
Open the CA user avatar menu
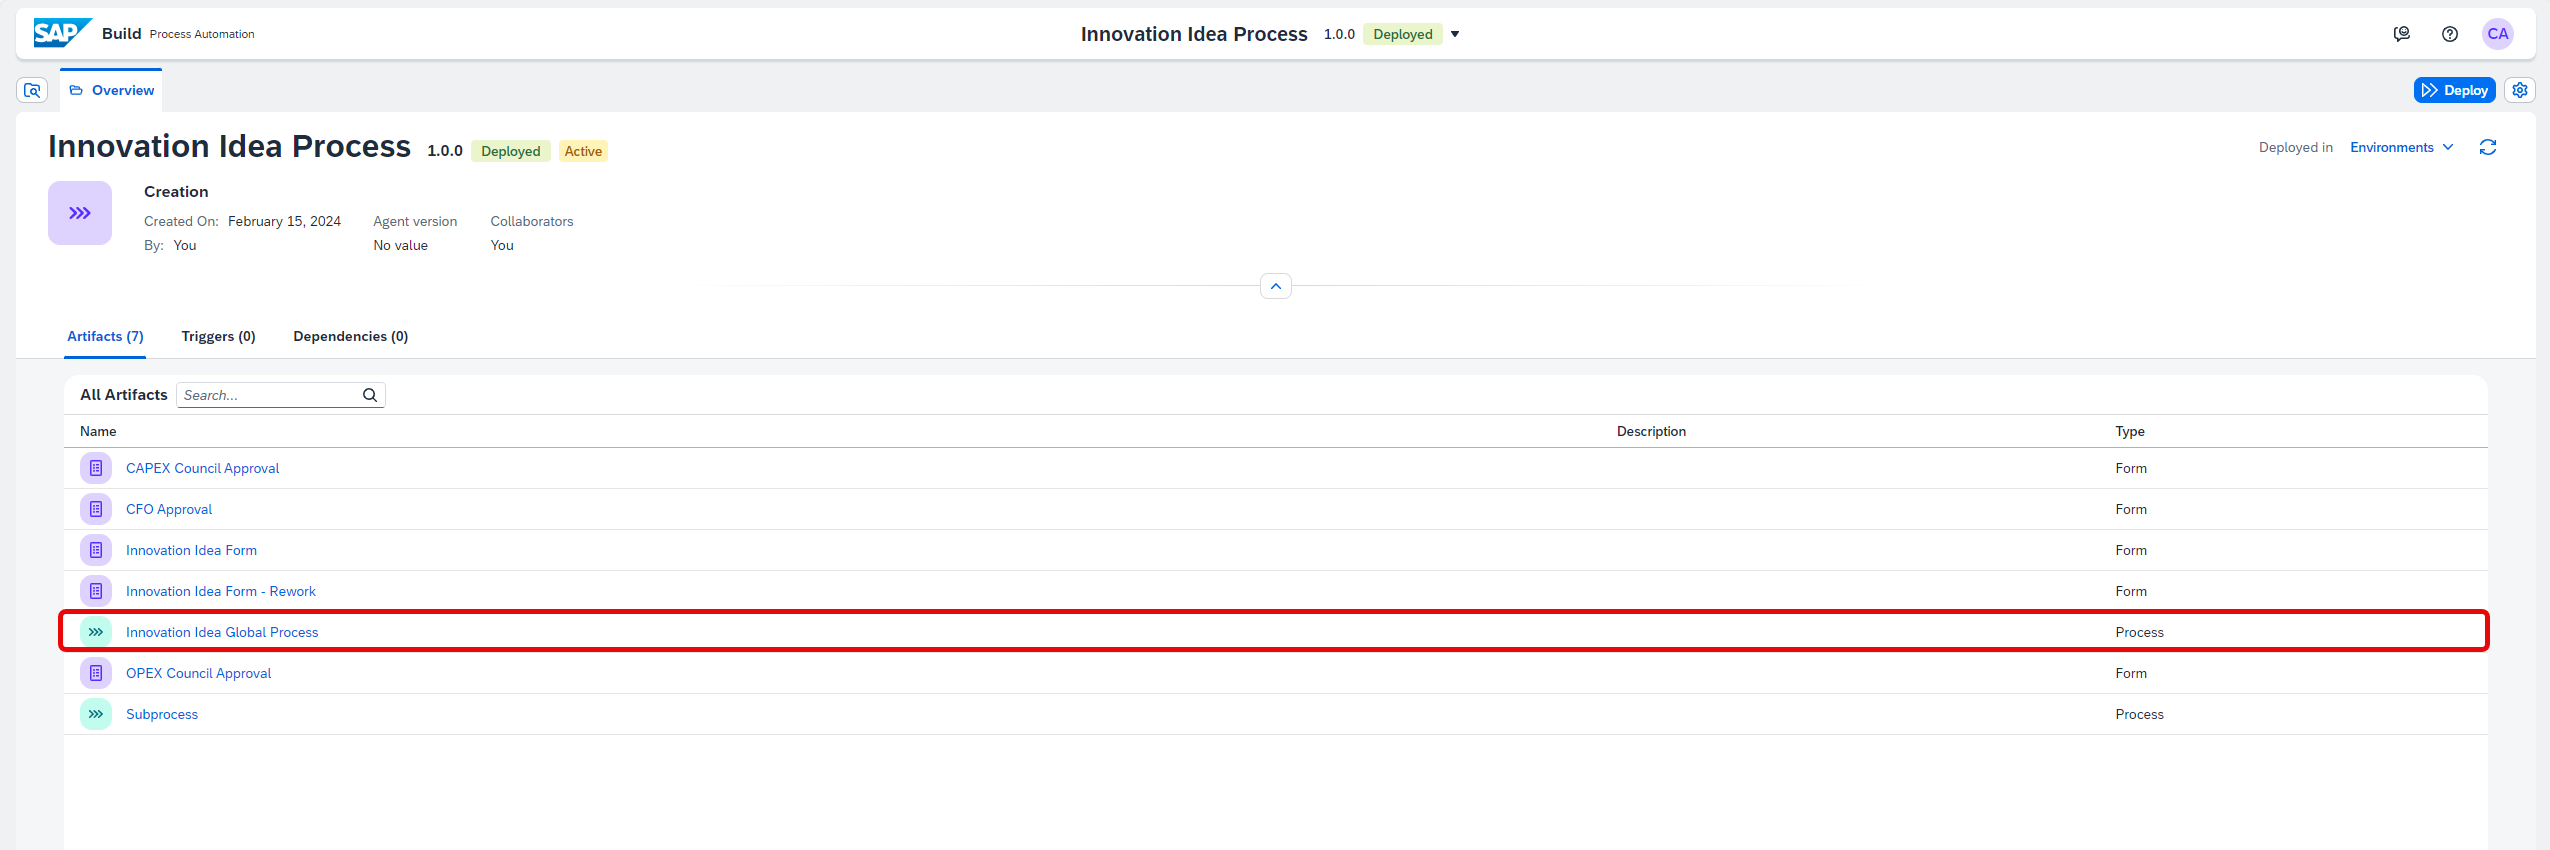pyautogui.click(x=2497, y=34)
